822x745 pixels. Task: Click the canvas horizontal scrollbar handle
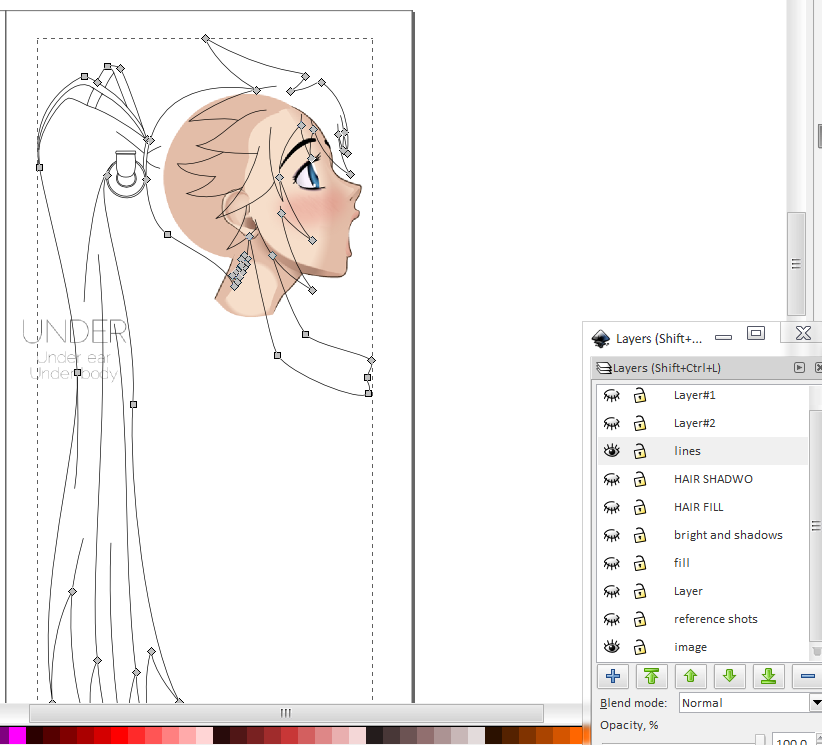coord(286,713)
